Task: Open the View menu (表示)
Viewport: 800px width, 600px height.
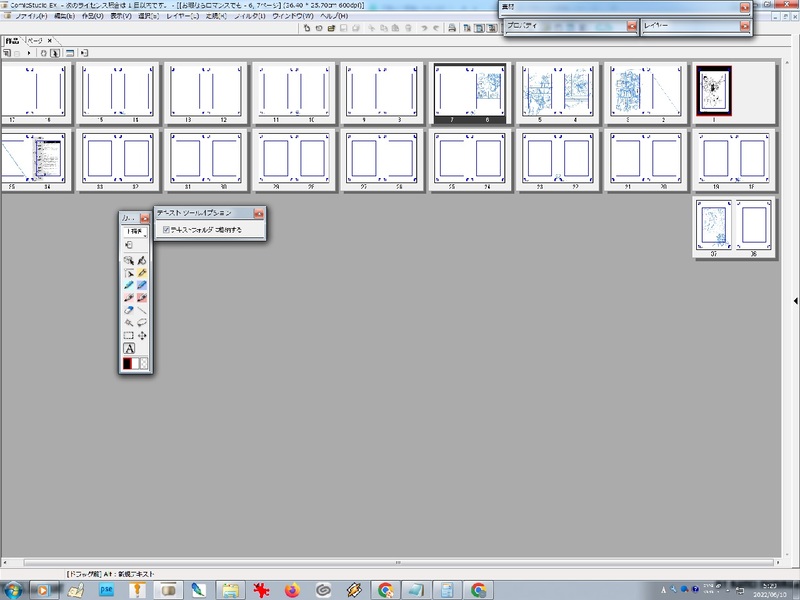Action: tap(120, 16)
